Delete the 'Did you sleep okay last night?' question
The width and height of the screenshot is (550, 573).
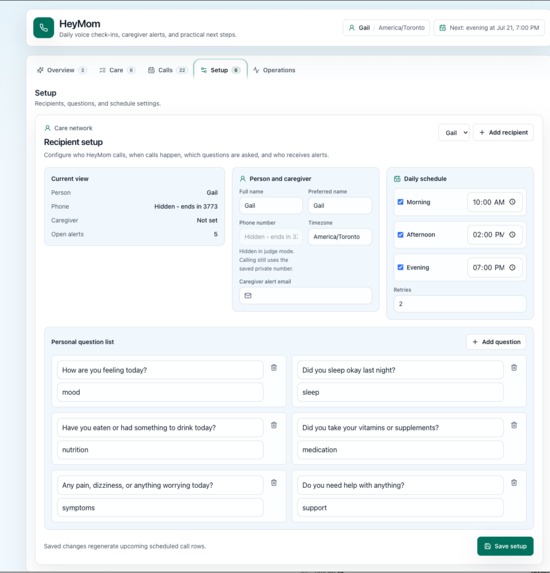click(514, 368)
